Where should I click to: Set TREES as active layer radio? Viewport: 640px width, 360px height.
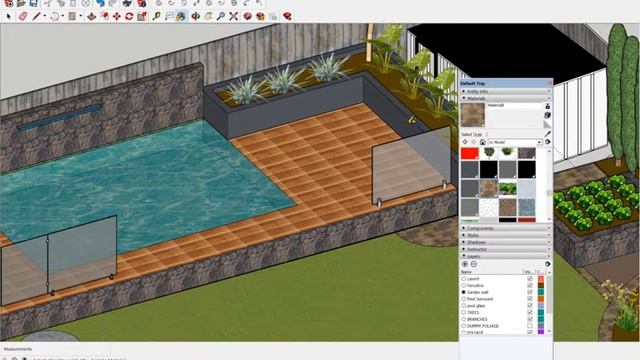click(x=464, y=312)
